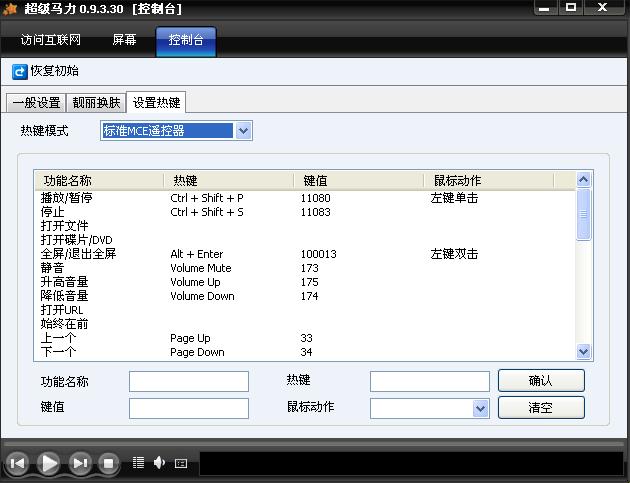Click the 左键双击 mouse action cell
The height and width of the screenshot is (483, 630).
[454, 254]
